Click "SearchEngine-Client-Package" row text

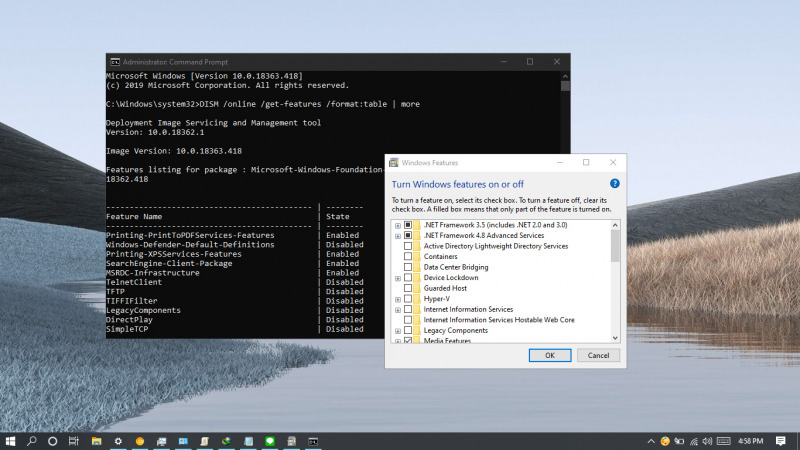pos(169,264)
